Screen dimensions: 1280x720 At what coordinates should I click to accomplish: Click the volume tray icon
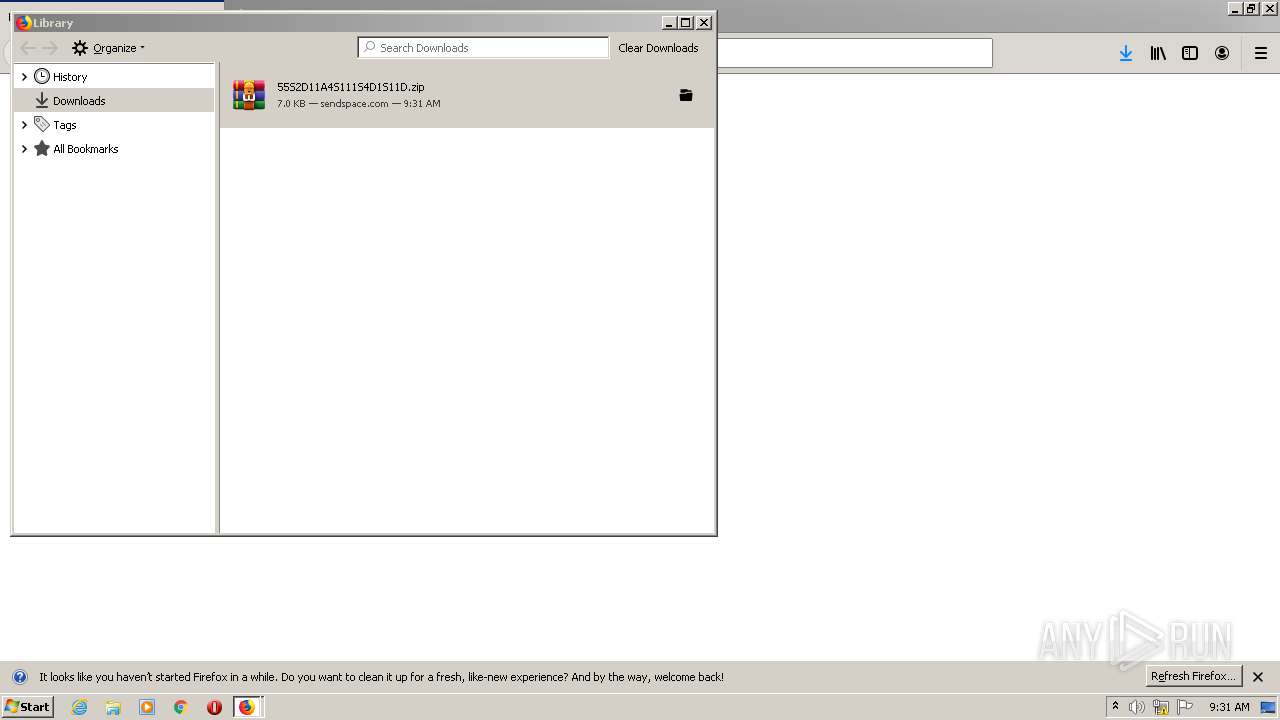coord(1137,707)
